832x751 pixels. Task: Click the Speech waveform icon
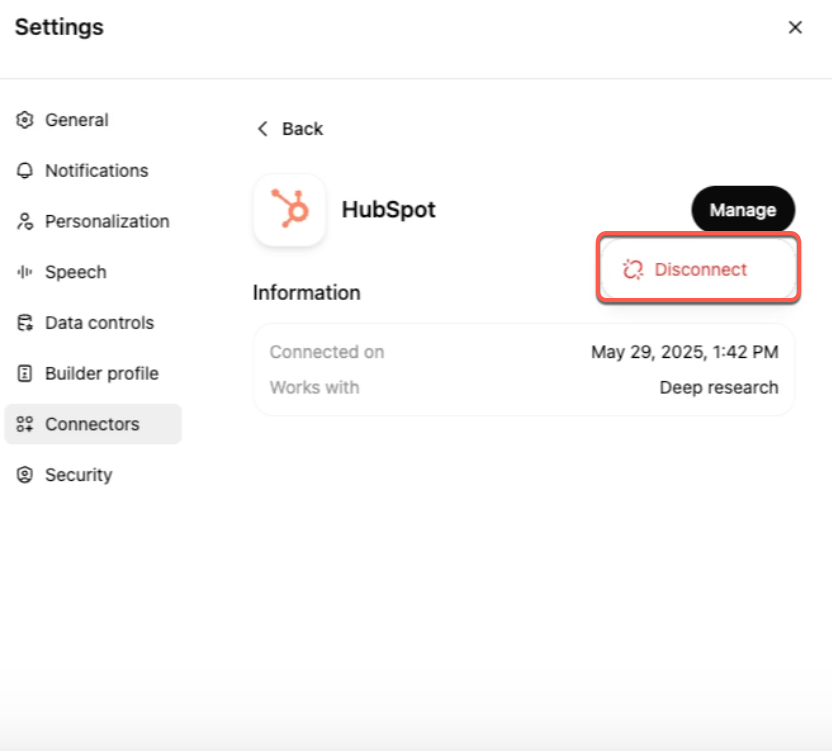24,271
